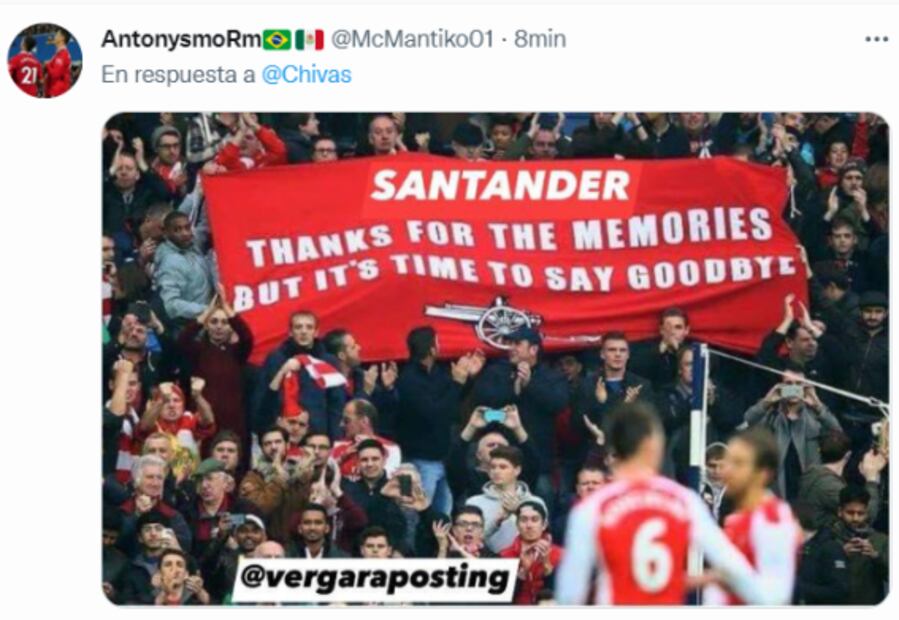Open the attached crowd banner photo
Viewport: 899px width, 620px height.
[x=496, y=358]
